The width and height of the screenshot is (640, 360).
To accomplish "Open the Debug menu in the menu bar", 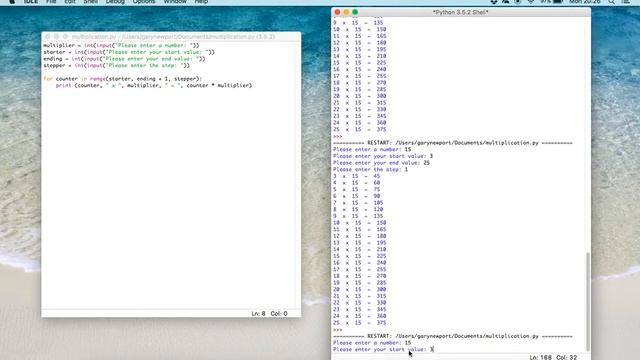I will click(115, 2).
